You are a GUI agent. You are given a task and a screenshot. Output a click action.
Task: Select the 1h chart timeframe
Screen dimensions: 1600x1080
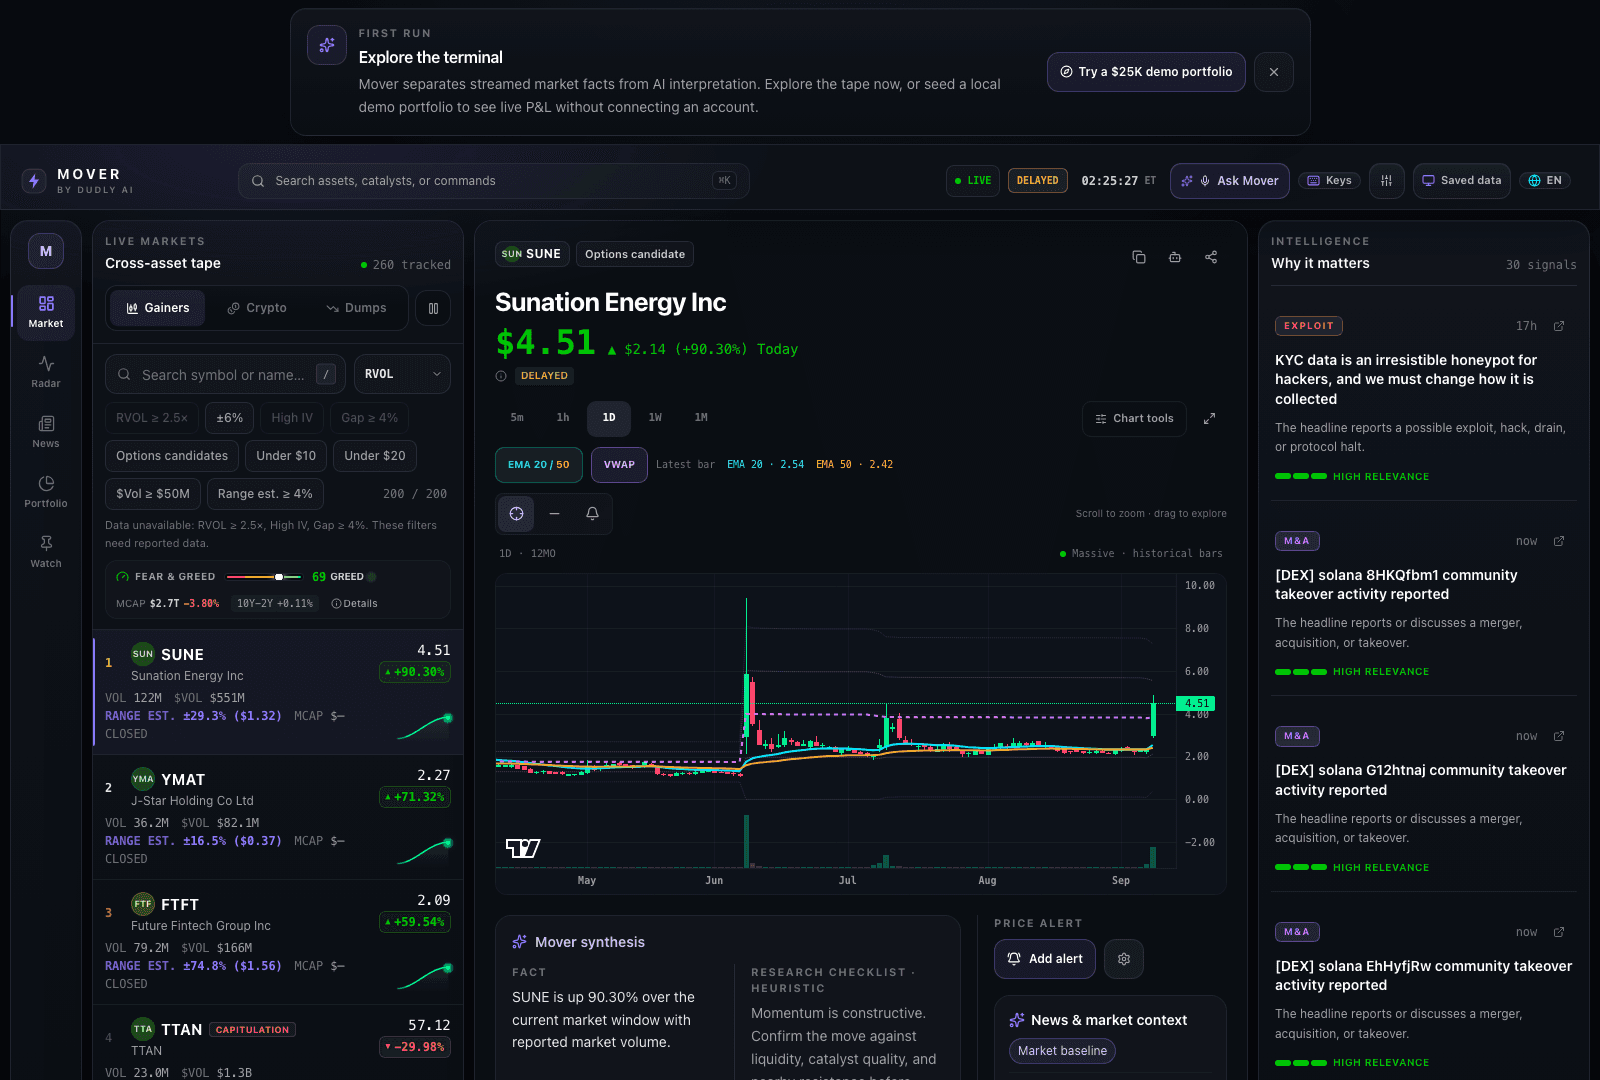563,418
